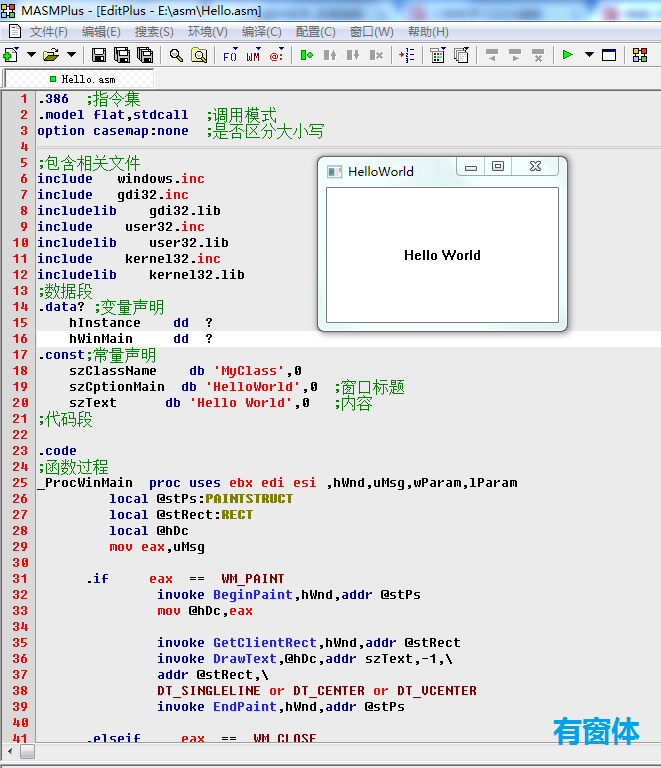Image resolution: width=661 pixels, height=768 pixels.
Task: Click the colorful tool manager icon
Action: coord(640,55)
